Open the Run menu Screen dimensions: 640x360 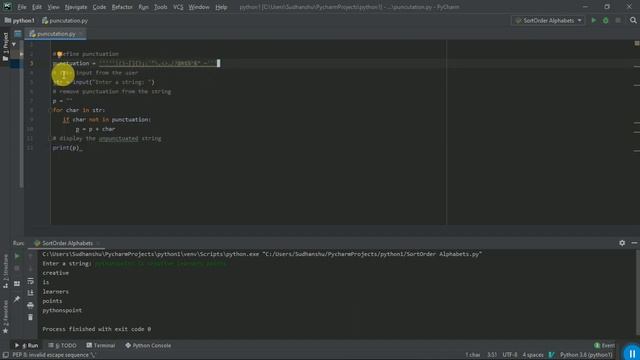(143, 7)
